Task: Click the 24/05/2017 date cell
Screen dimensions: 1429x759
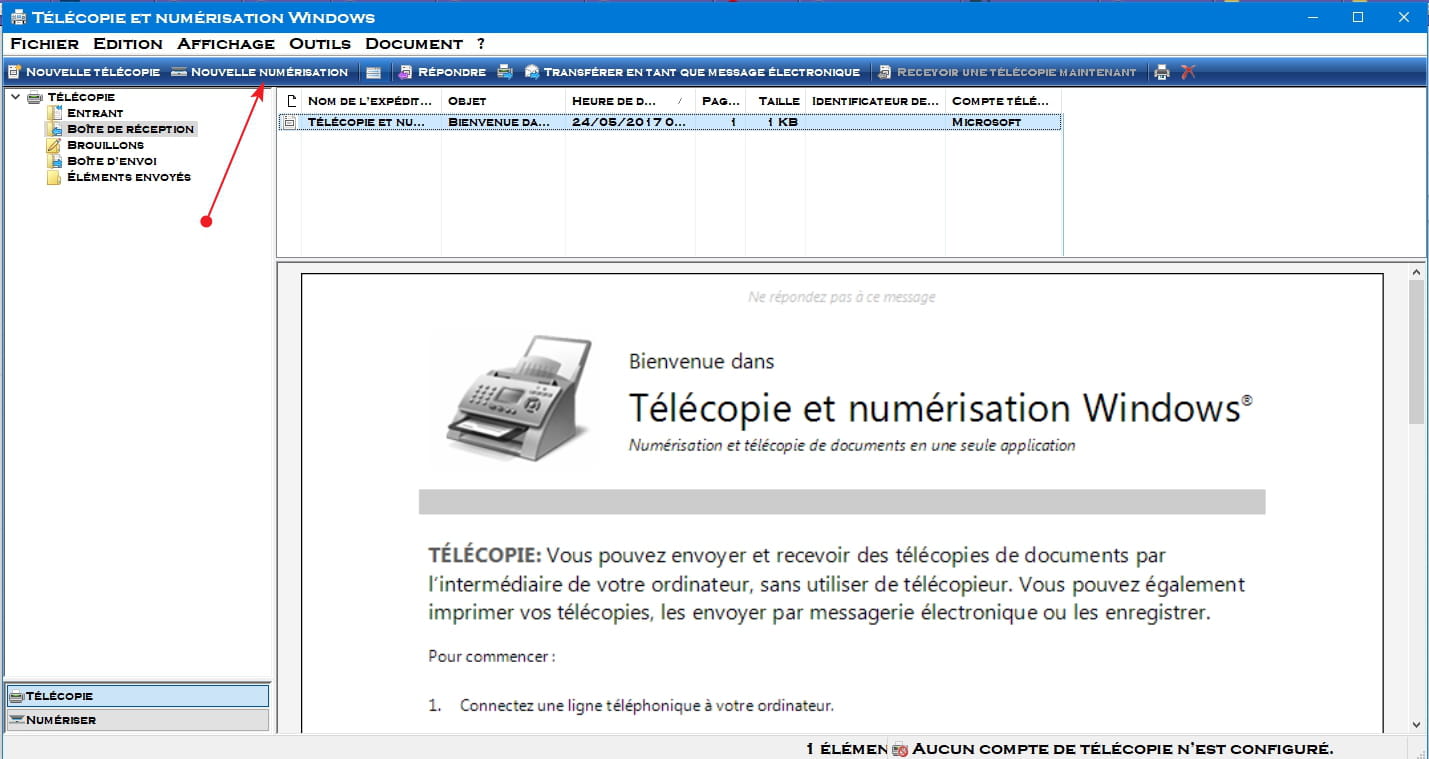Action: (629, 122)
